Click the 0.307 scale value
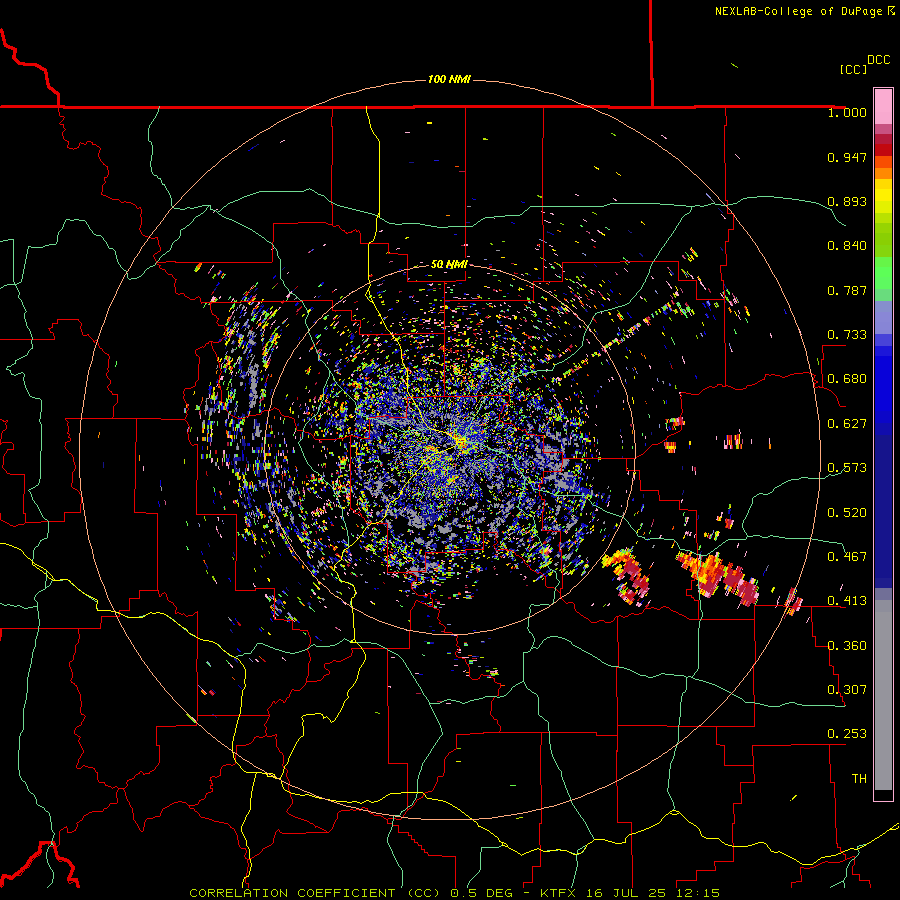Screen dimensions: 900x900 click(847, 690)
